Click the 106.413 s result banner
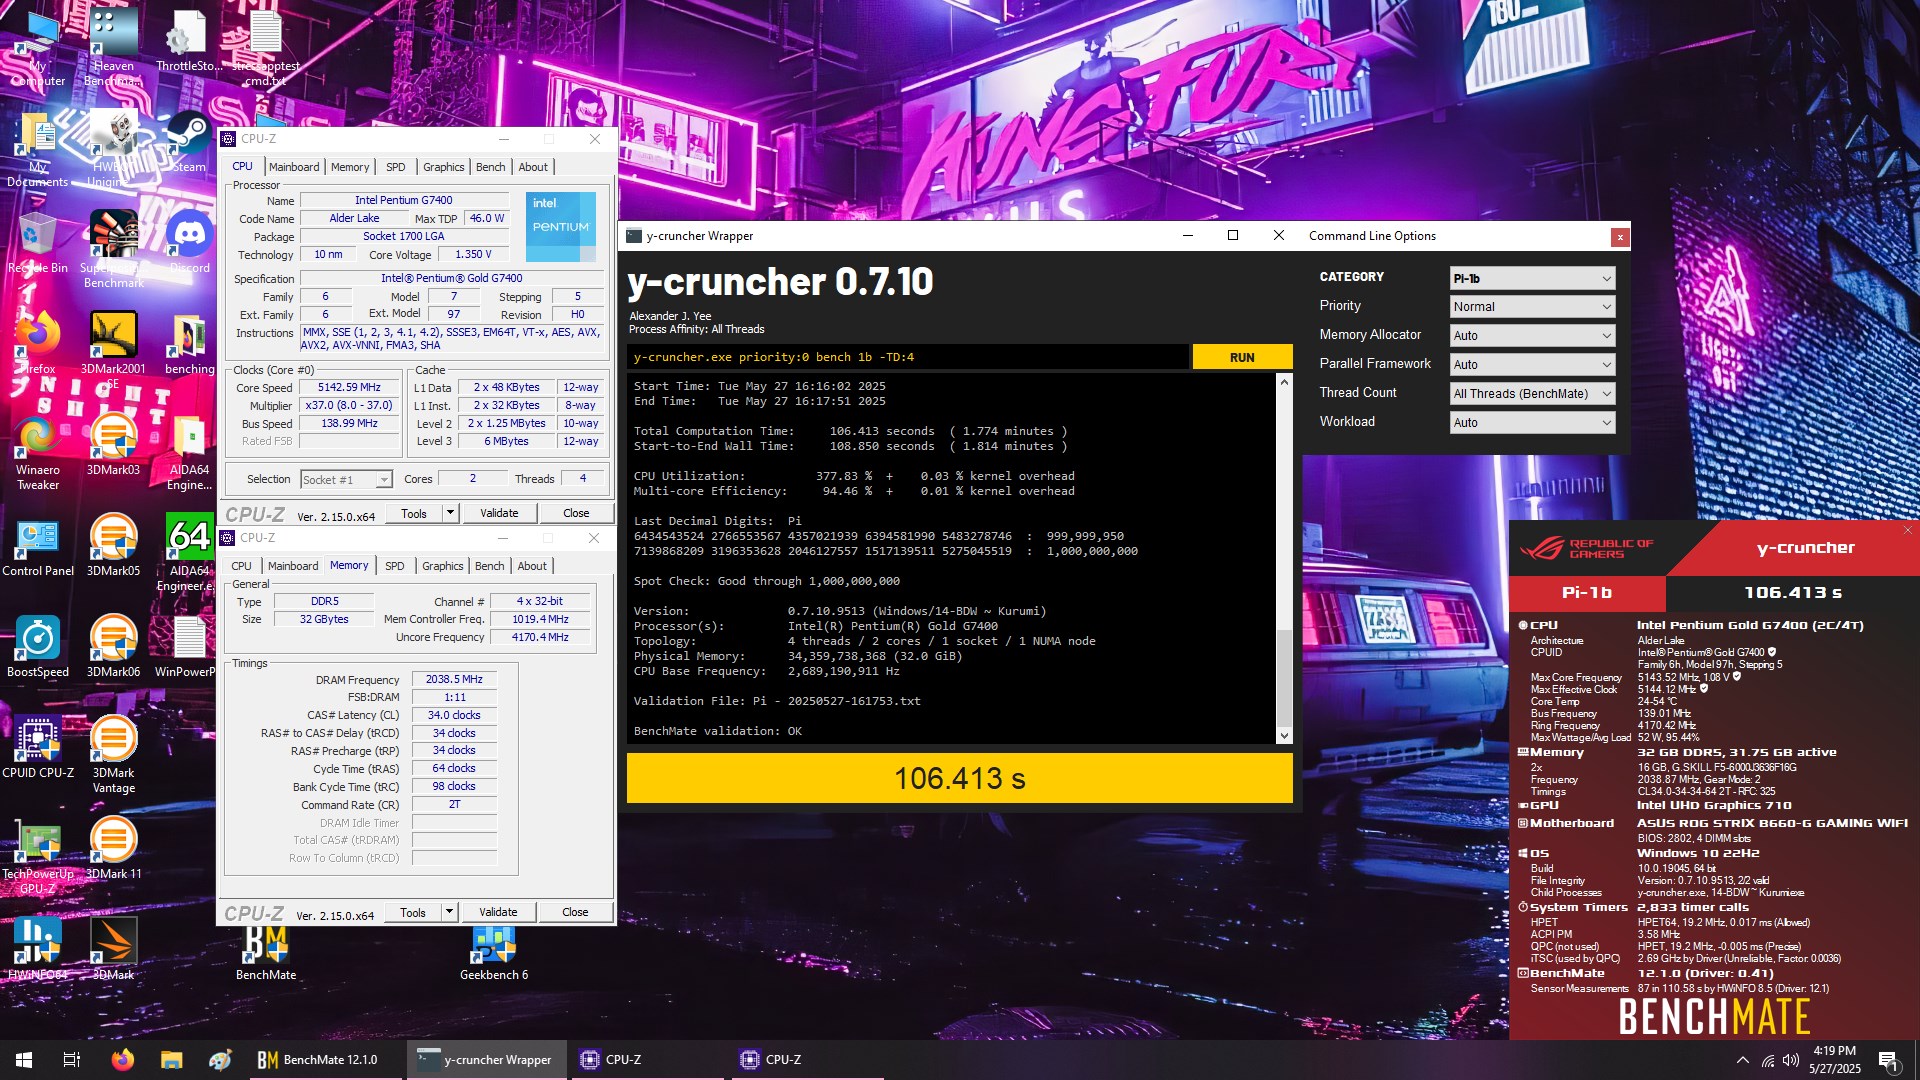The width and height of the screenshot is (1920, 1080). tap(959, 778)
